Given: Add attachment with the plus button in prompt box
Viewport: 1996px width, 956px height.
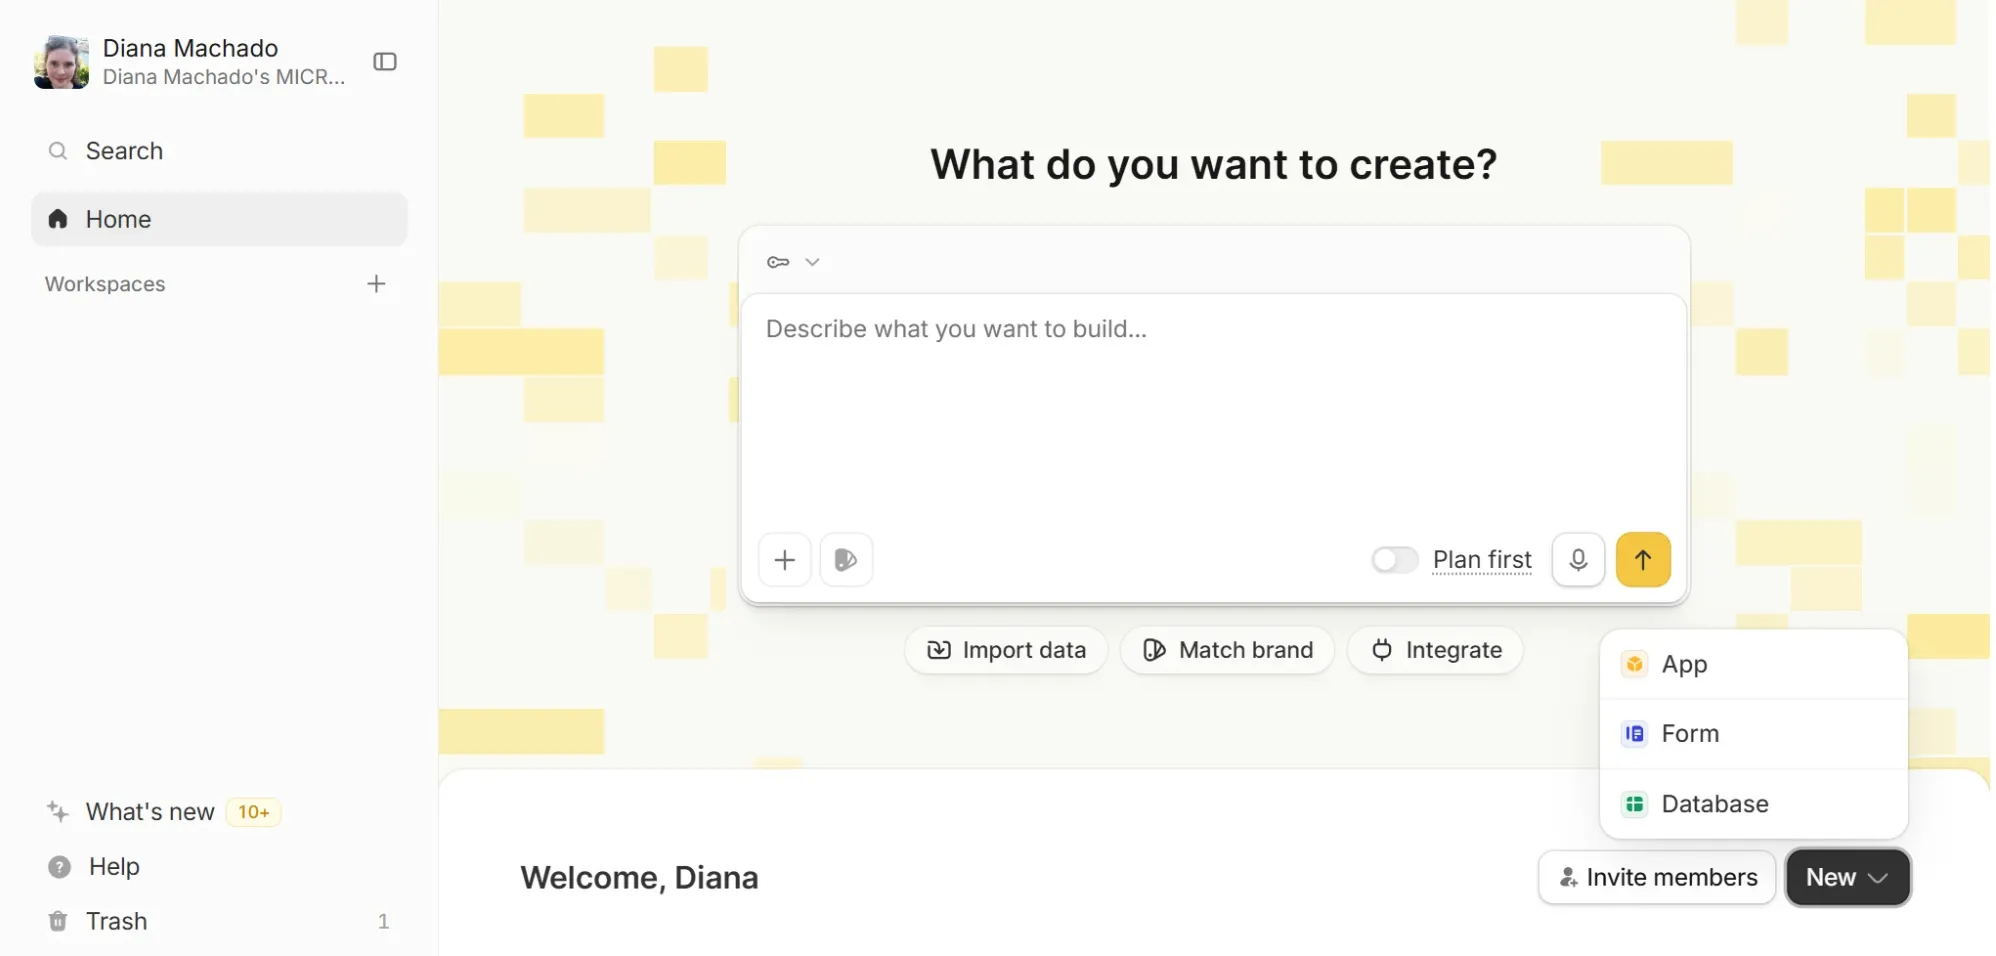Looking at the screenshot, I should click(x=785, y=560).
